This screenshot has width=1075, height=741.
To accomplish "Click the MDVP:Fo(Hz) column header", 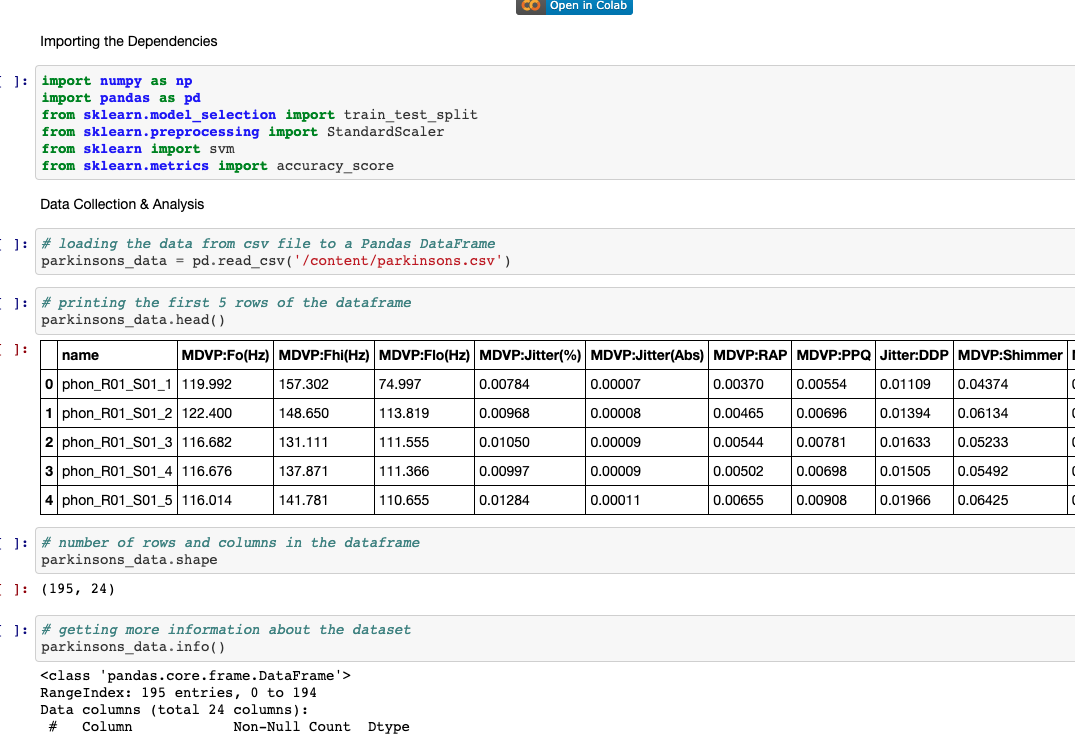I will point(226,355).
